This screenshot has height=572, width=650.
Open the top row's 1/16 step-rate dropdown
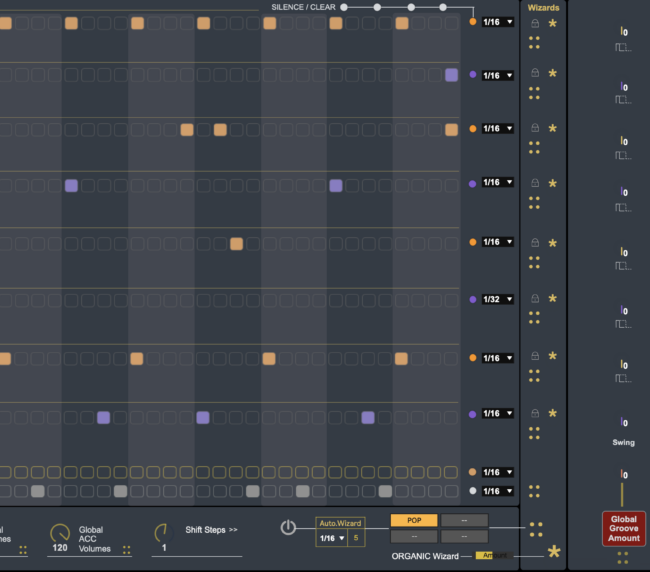[498, 22]
